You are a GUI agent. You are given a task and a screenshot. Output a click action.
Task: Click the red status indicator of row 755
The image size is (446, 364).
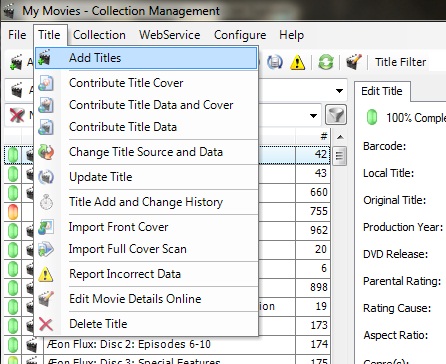(x=13, y=211)
